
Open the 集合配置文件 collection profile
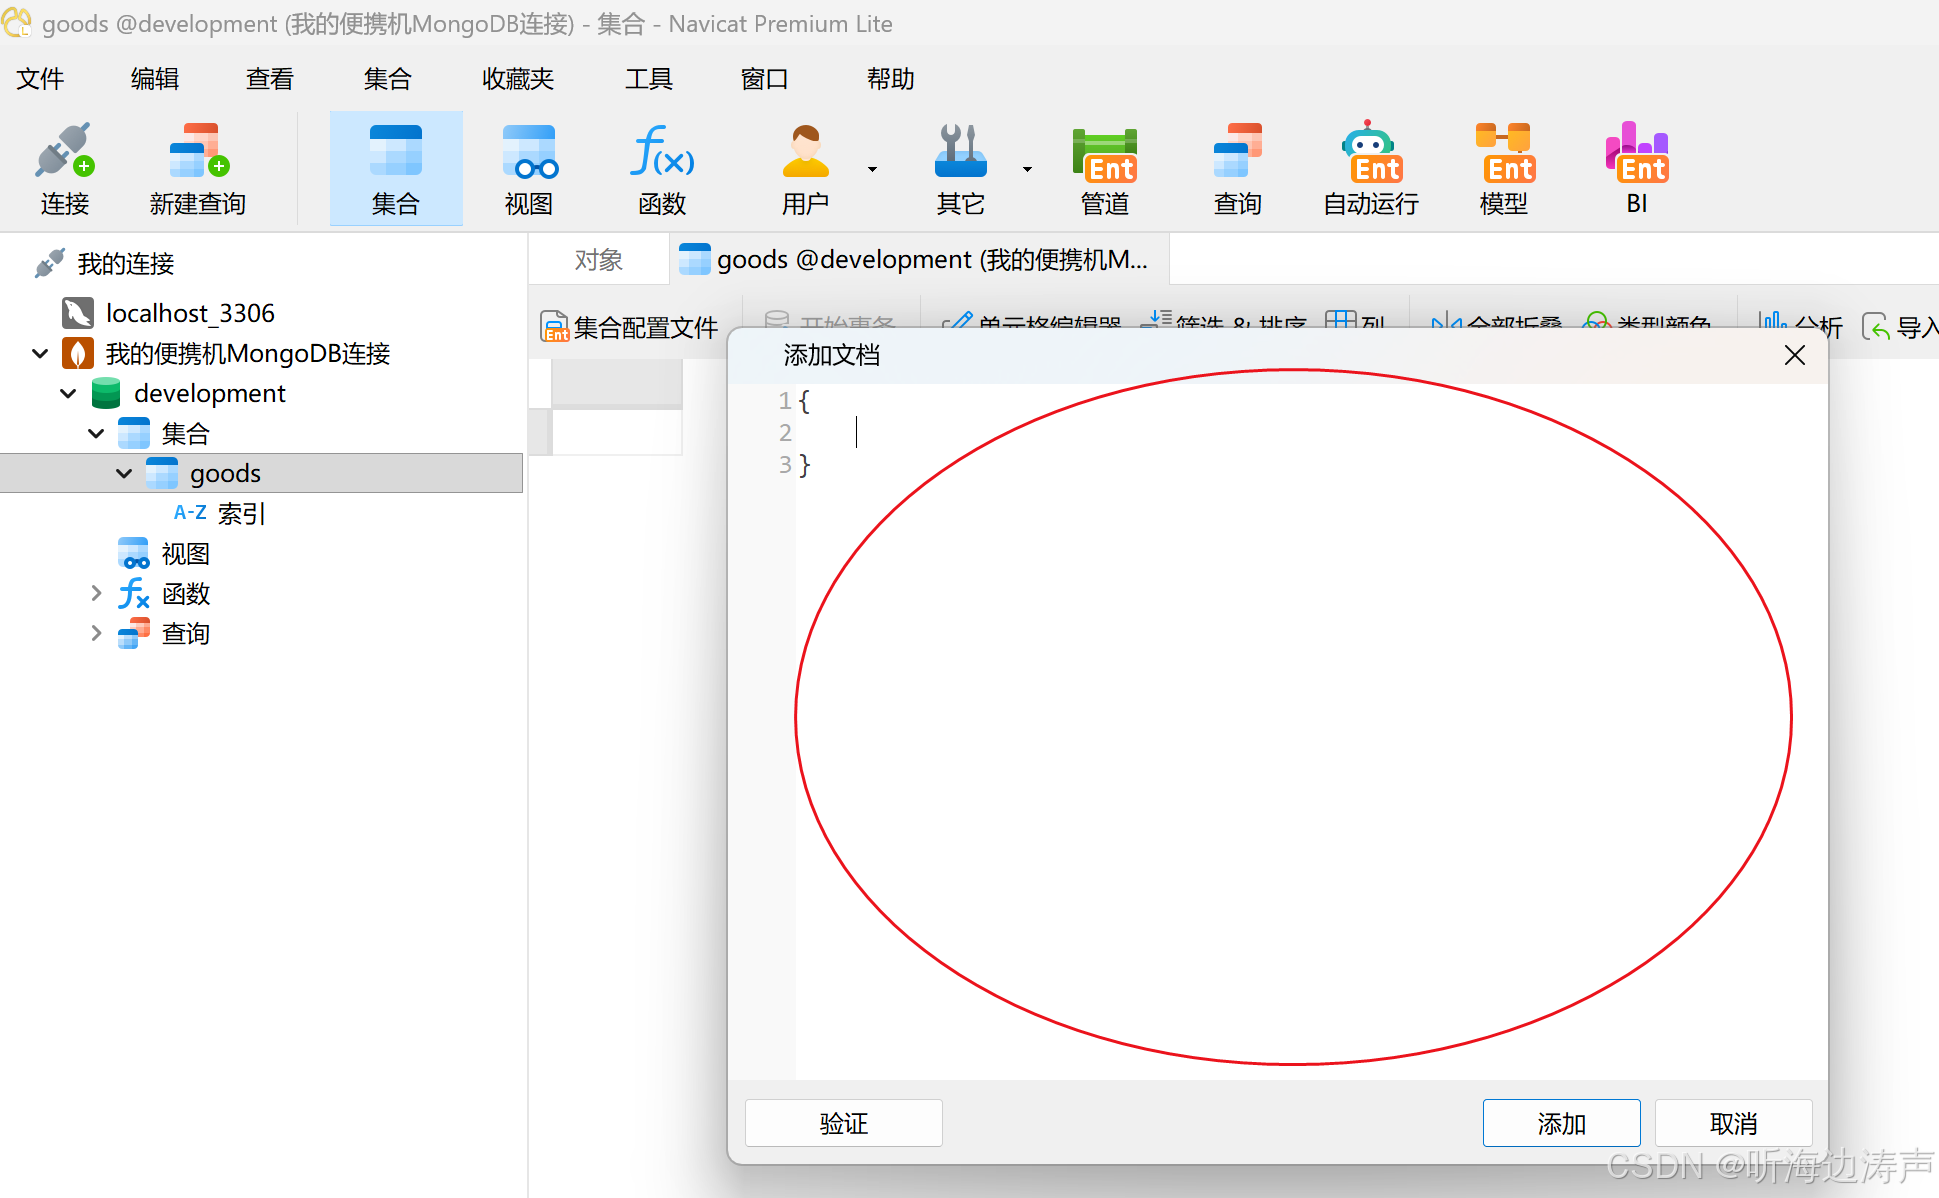(631, 325)
